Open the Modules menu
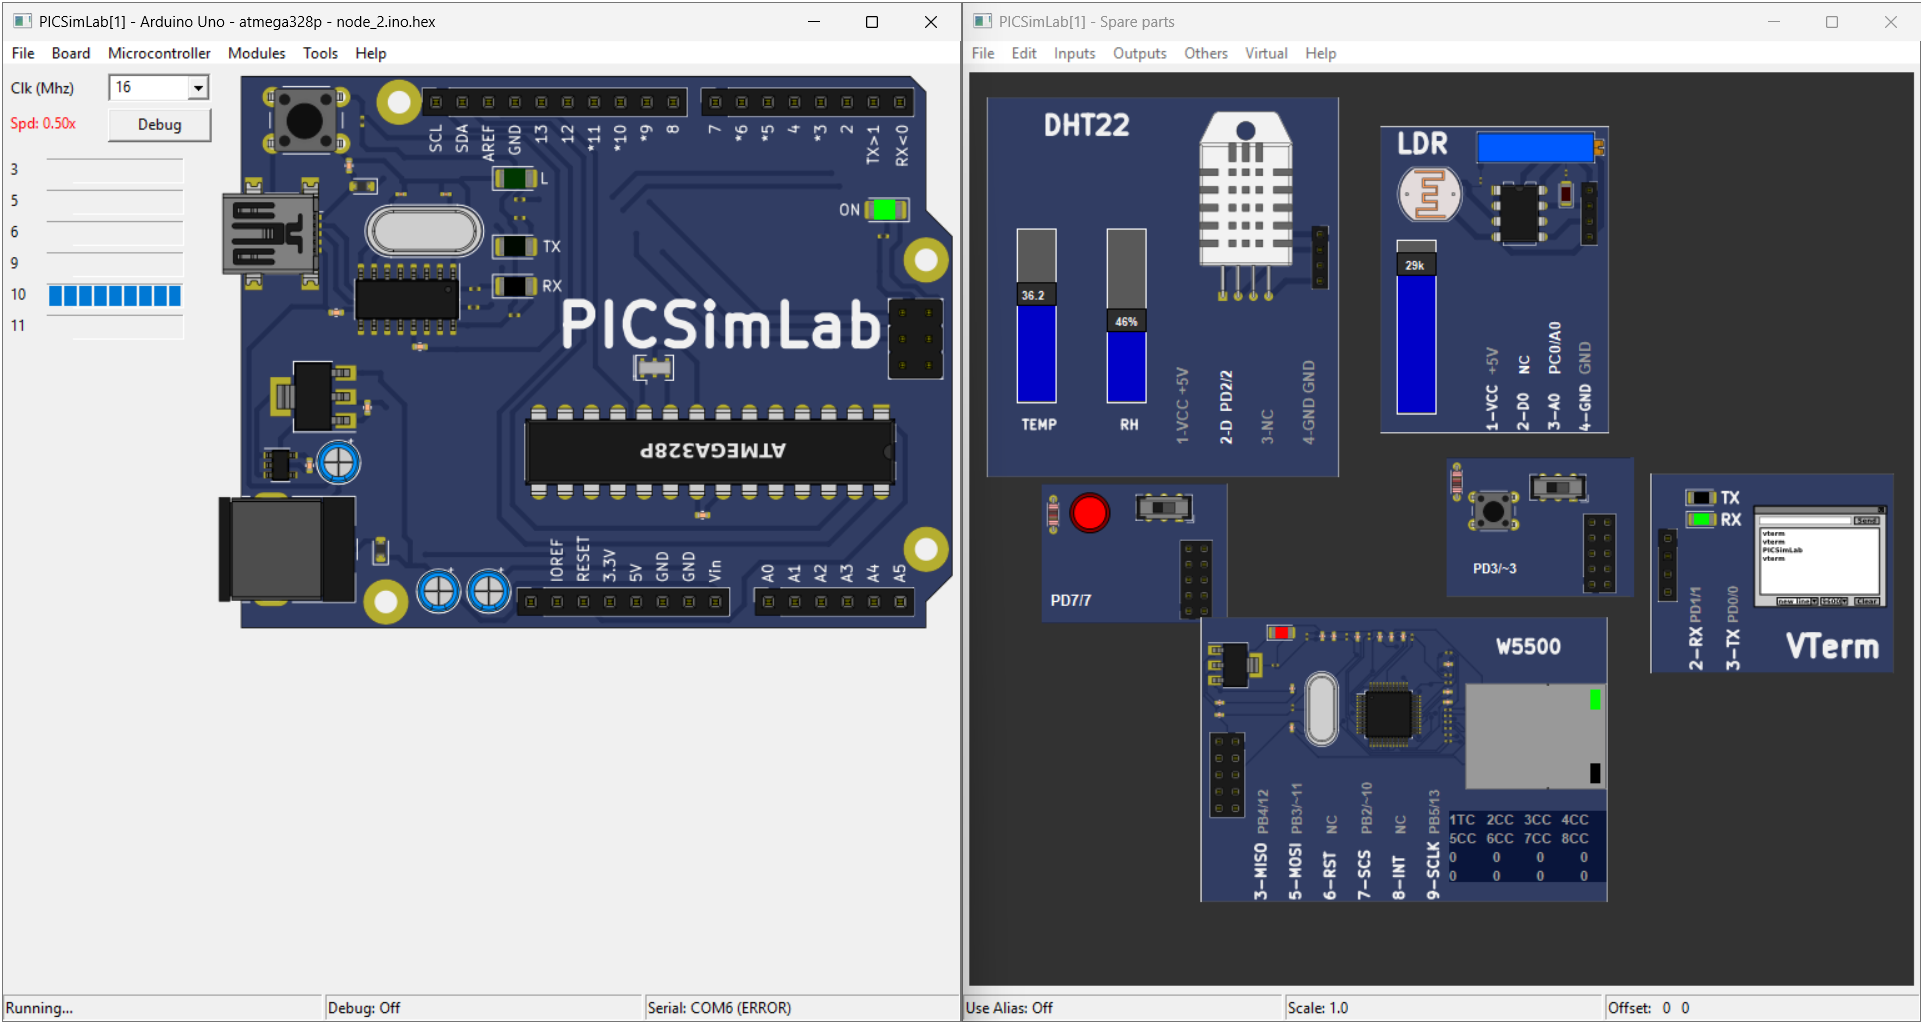 [x=257, y=53]
